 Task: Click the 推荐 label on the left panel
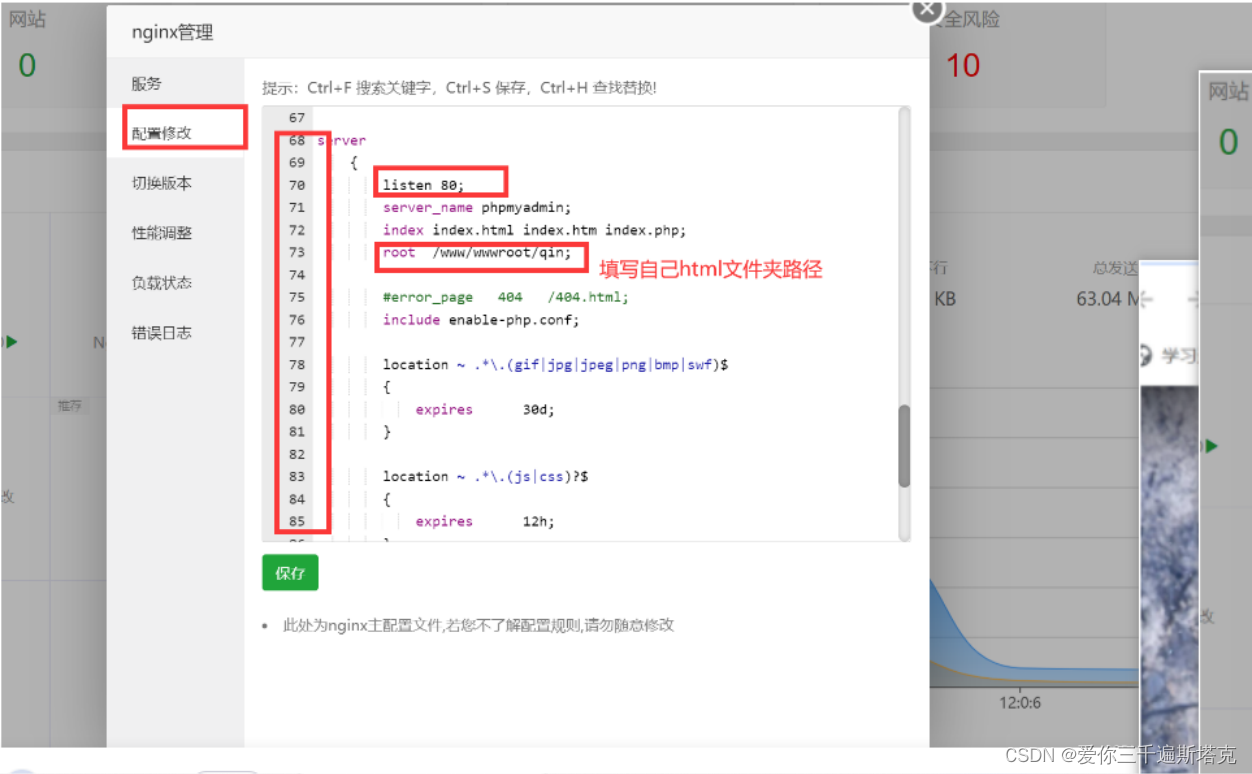click(70, 405)
